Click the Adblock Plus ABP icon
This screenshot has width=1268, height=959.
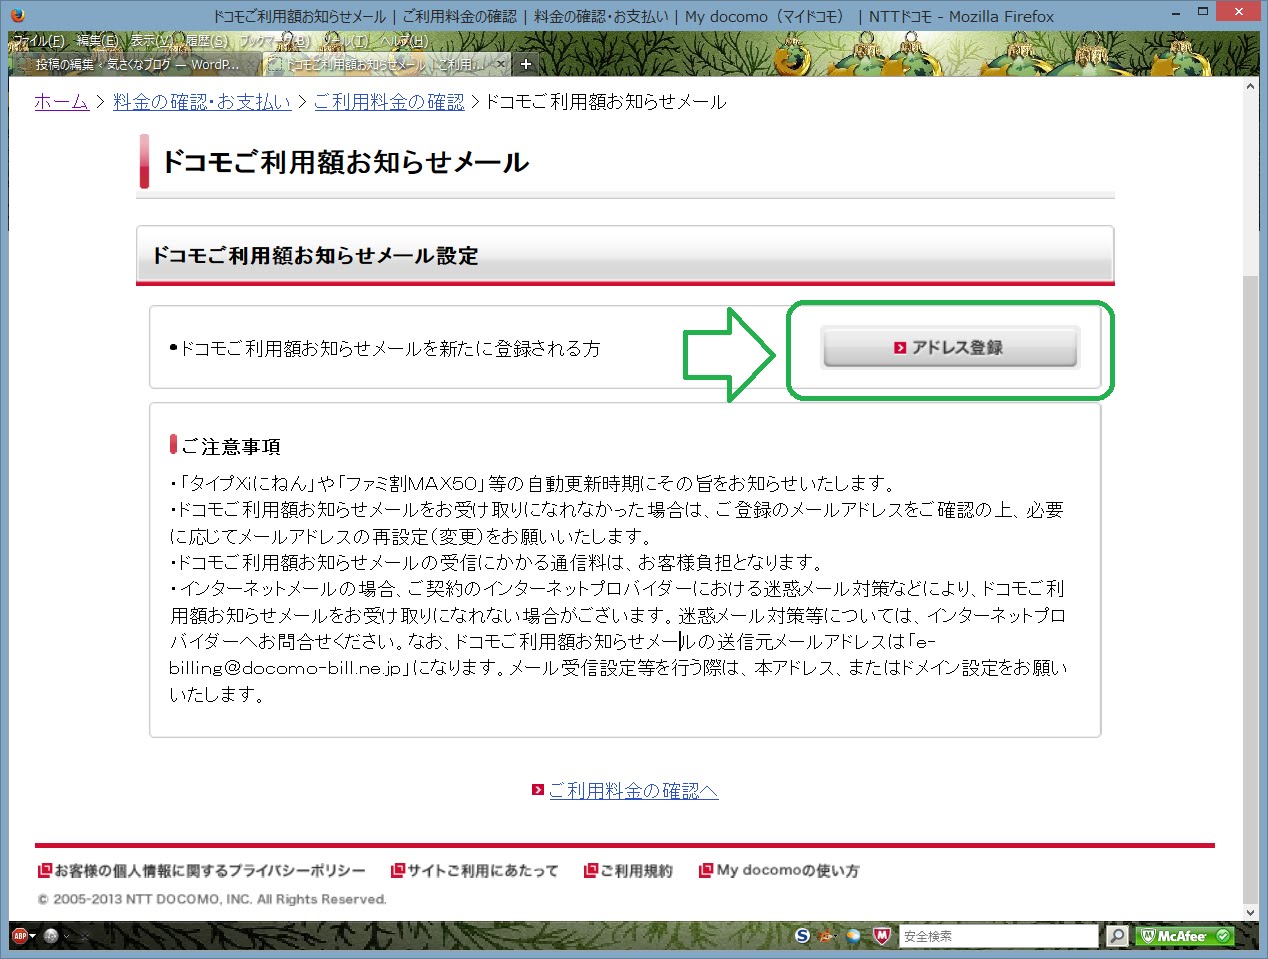(x=19, y=936)
